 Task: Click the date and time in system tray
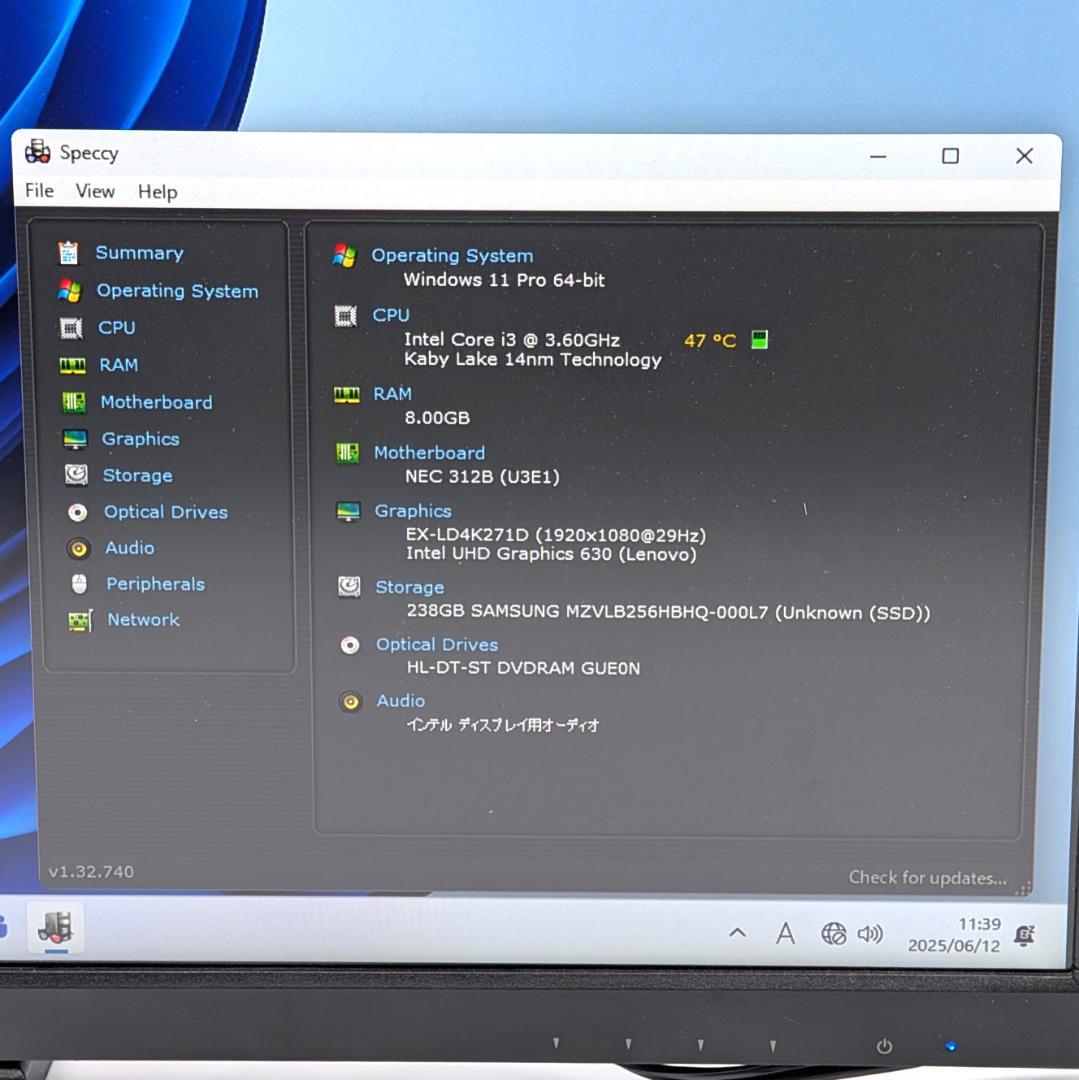952,933
